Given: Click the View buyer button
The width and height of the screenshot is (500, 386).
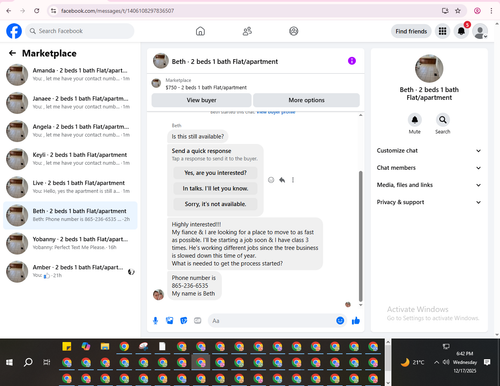Looking at the screenshot, I should point(201,100).
